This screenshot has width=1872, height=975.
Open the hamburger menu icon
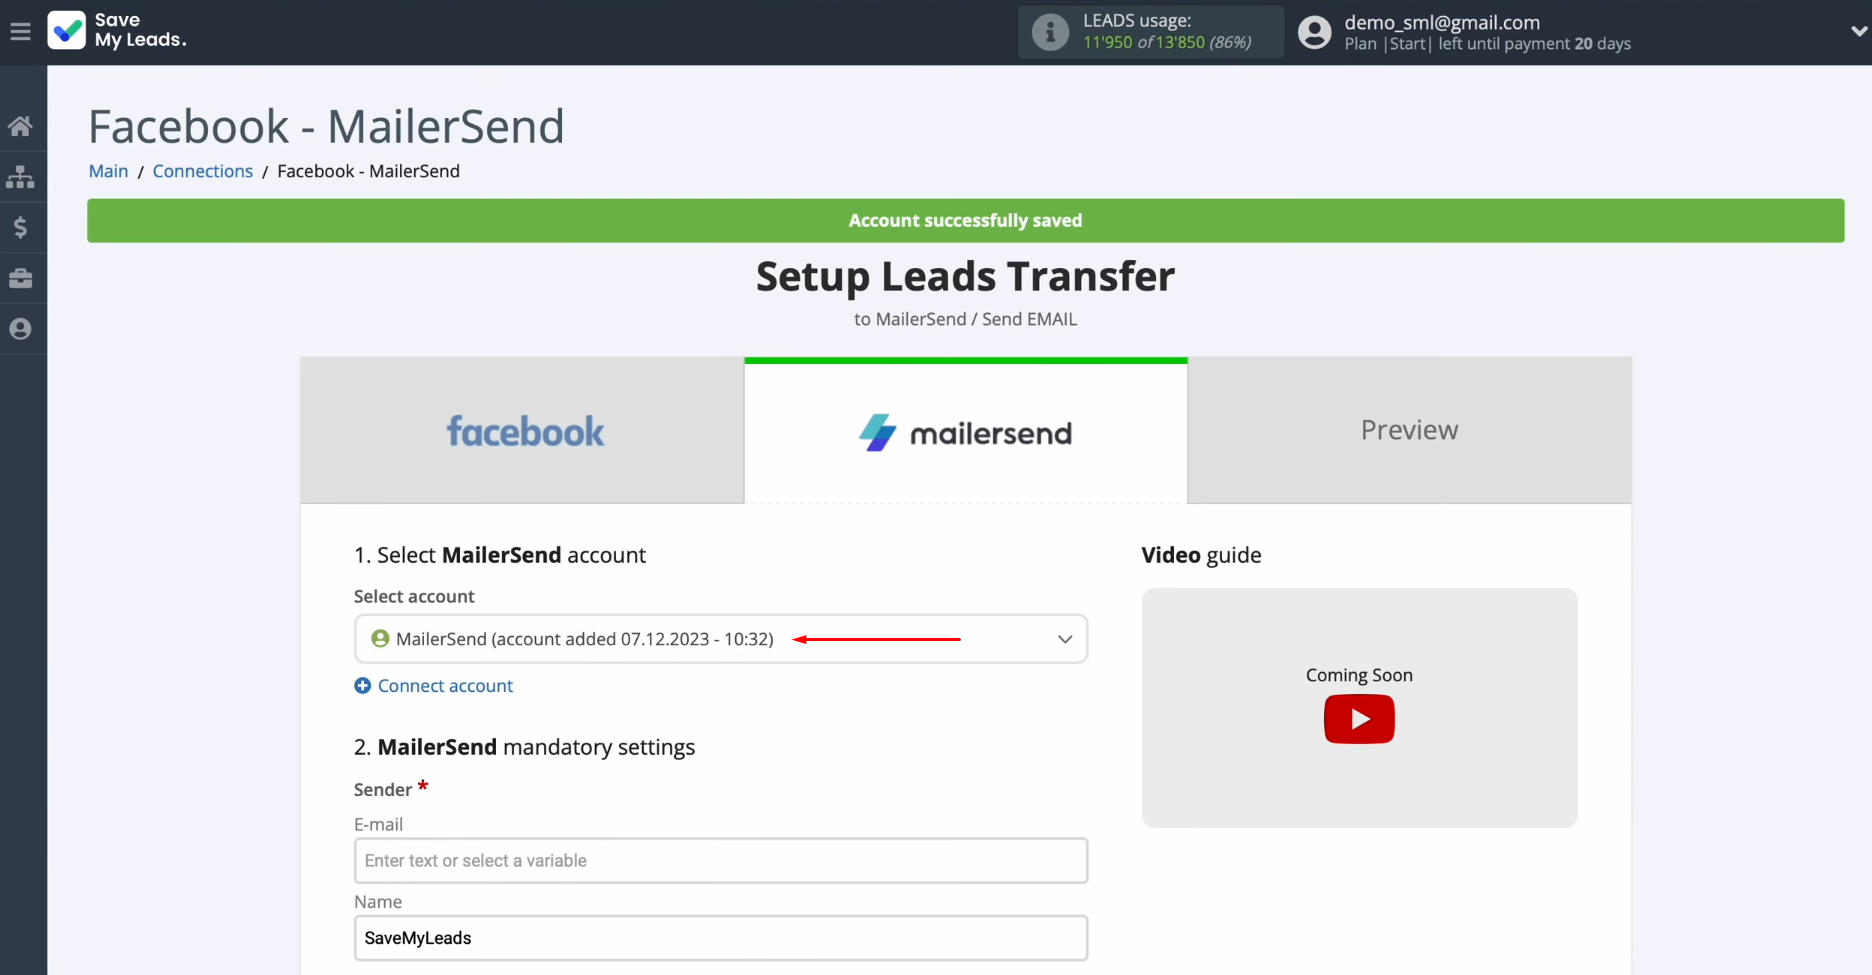20,32
